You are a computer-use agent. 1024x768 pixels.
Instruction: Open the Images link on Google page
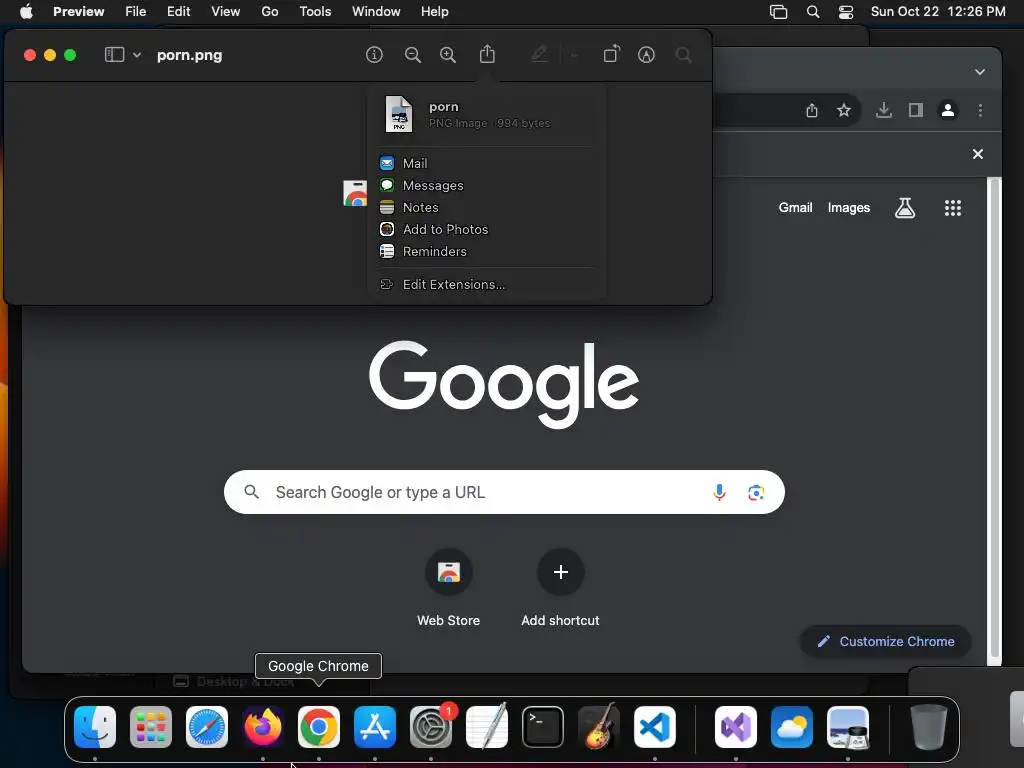pos(849,208)
